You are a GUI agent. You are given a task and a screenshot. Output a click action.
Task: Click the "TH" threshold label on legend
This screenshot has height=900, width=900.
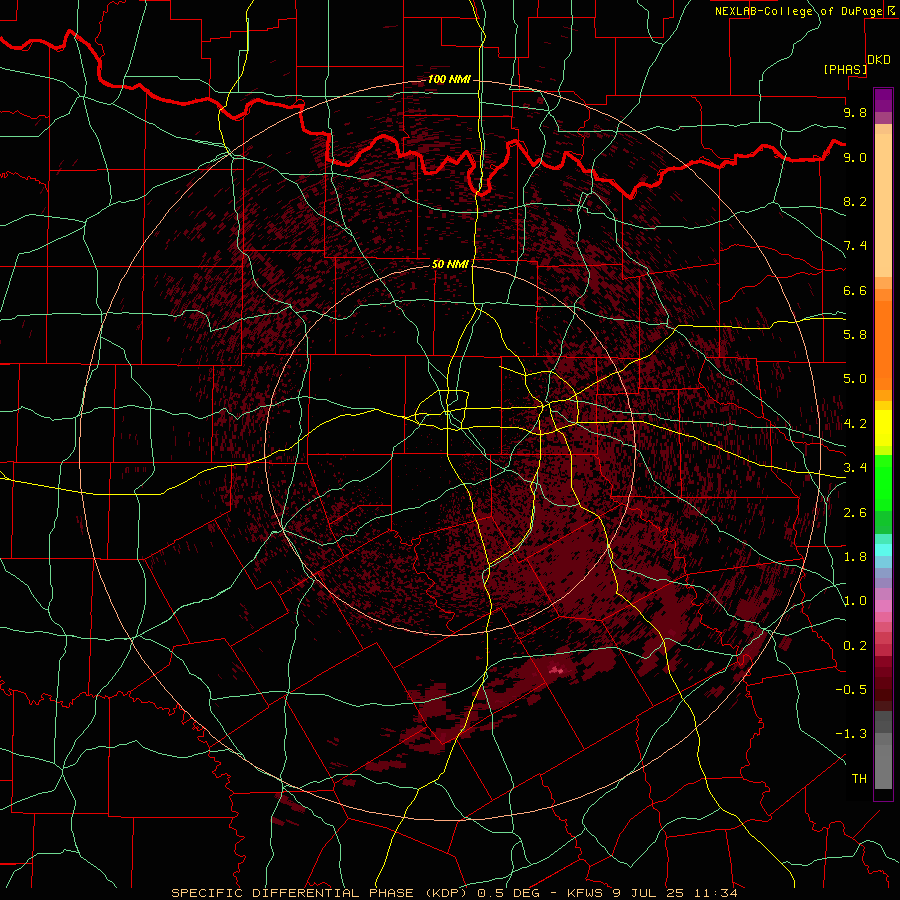click(x=859, y=779)
